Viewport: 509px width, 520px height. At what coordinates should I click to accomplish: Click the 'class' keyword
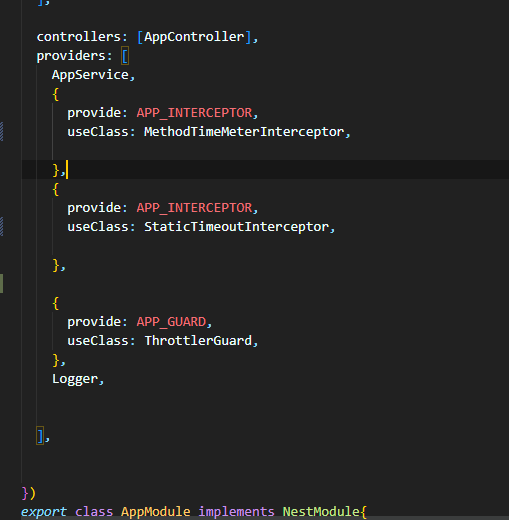click(x=94, y=512)
